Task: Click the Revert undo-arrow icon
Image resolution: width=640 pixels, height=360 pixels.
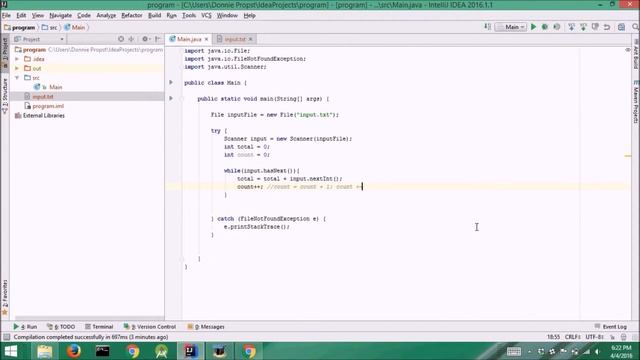Action: coord(607,27)
